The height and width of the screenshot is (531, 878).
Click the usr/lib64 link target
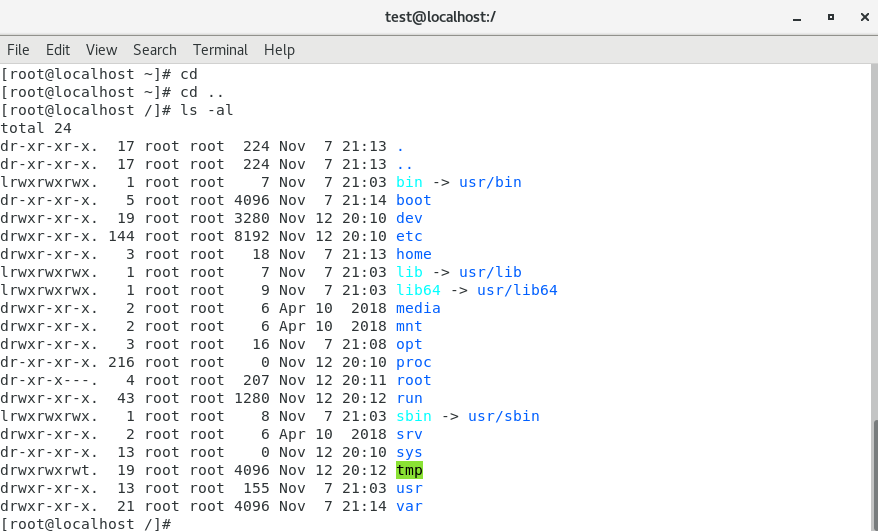point(517,290)
